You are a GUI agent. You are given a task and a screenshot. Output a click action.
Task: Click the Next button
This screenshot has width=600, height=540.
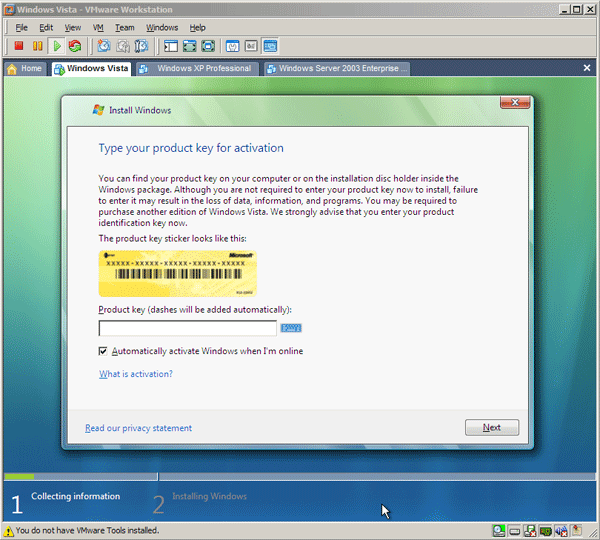[492, 427]
